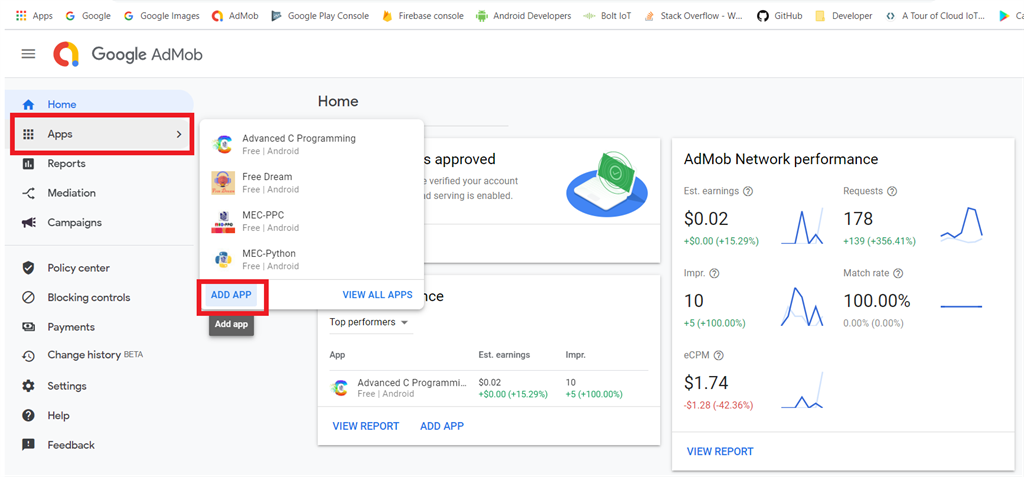
Task: Open the GitHub bookmark
Action: coord(780,16)
